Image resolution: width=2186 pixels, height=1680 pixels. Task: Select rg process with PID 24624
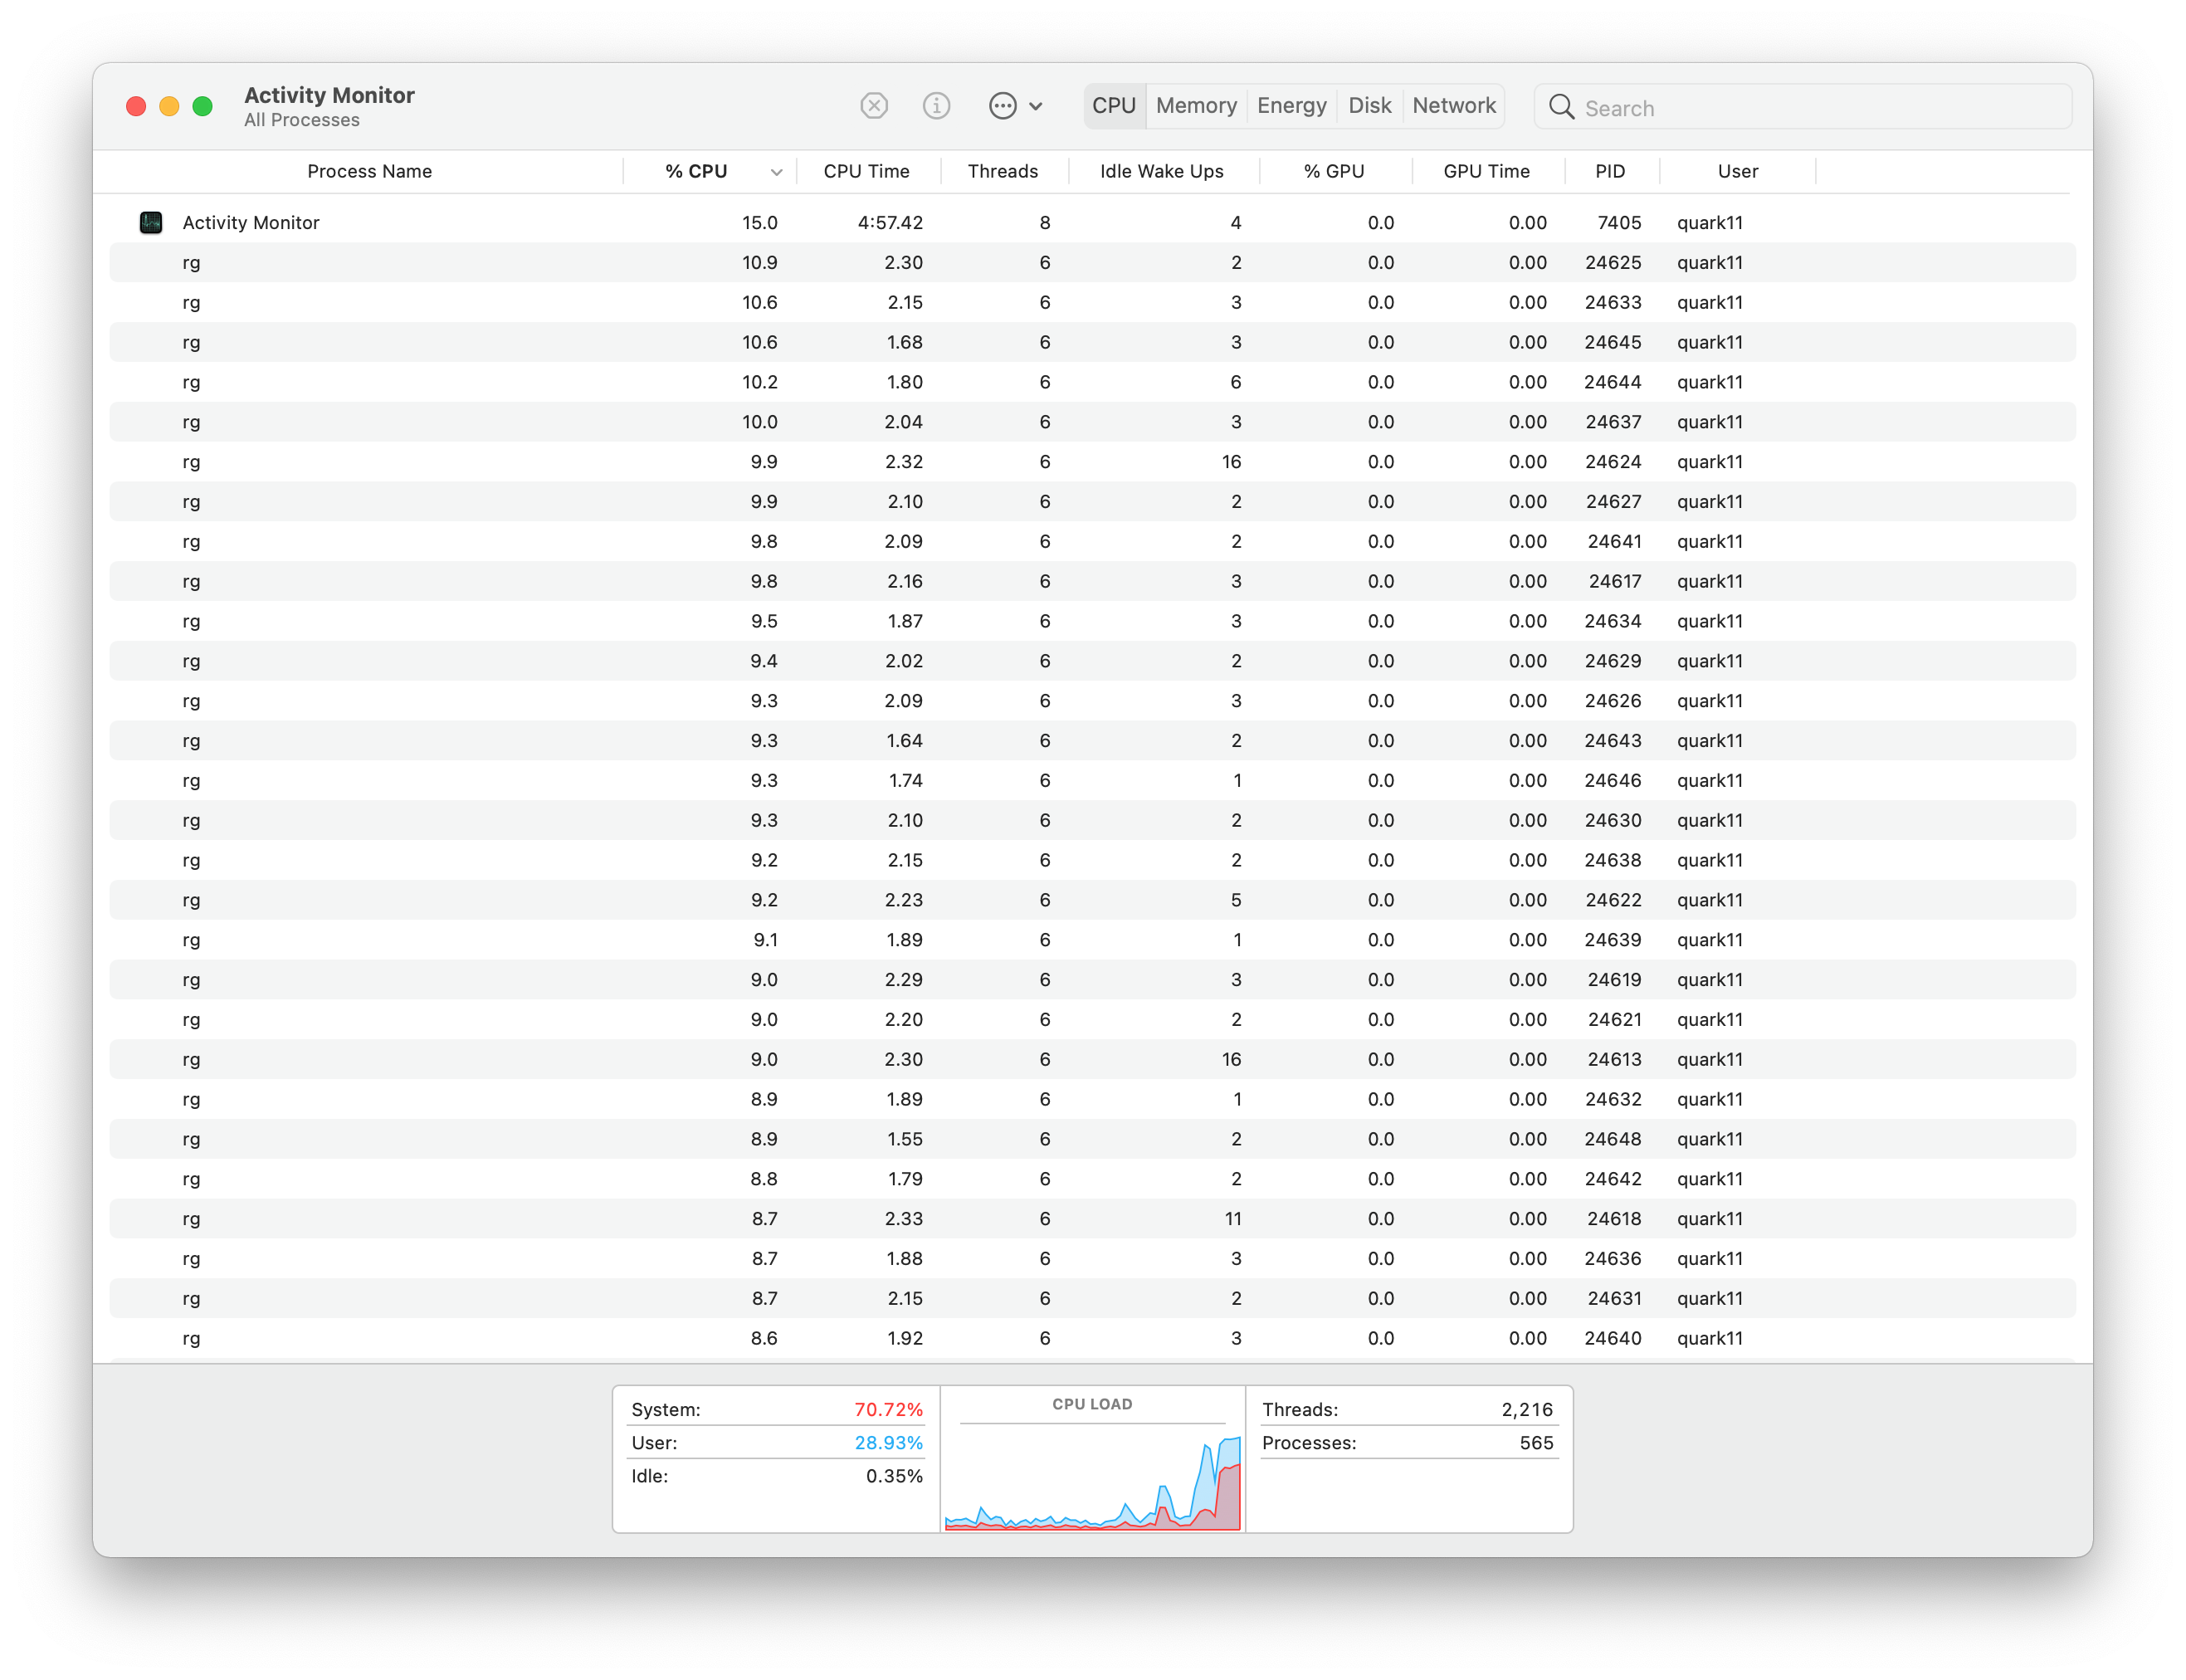click(x=1092, y=462)
